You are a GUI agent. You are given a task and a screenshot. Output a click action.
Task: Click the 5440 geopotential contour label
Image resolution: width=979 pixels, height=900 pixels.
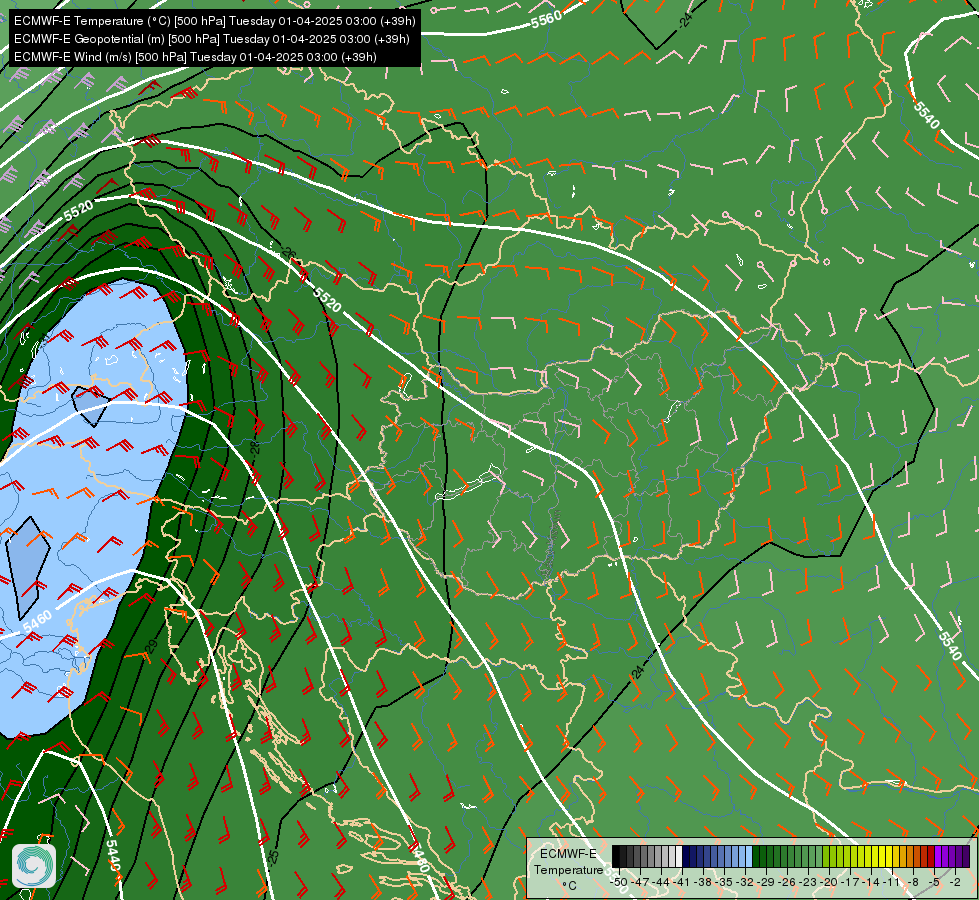(x=113, y=856)
